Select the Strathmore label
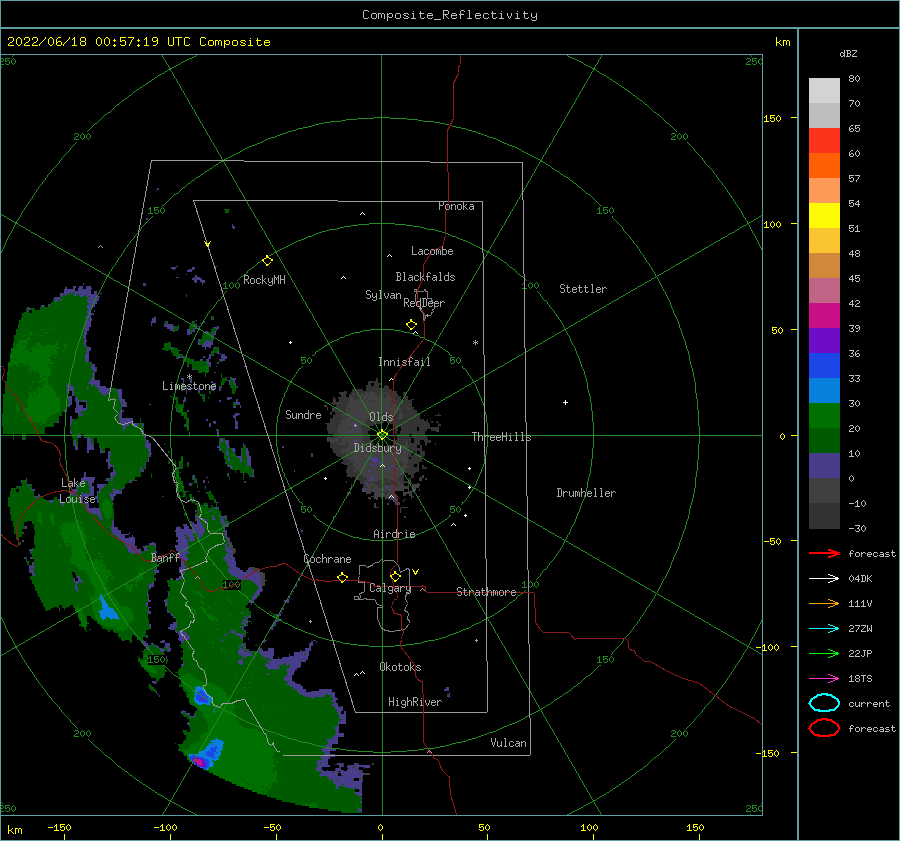This screenshot has width=900, height=841. [x=486, y=592]
